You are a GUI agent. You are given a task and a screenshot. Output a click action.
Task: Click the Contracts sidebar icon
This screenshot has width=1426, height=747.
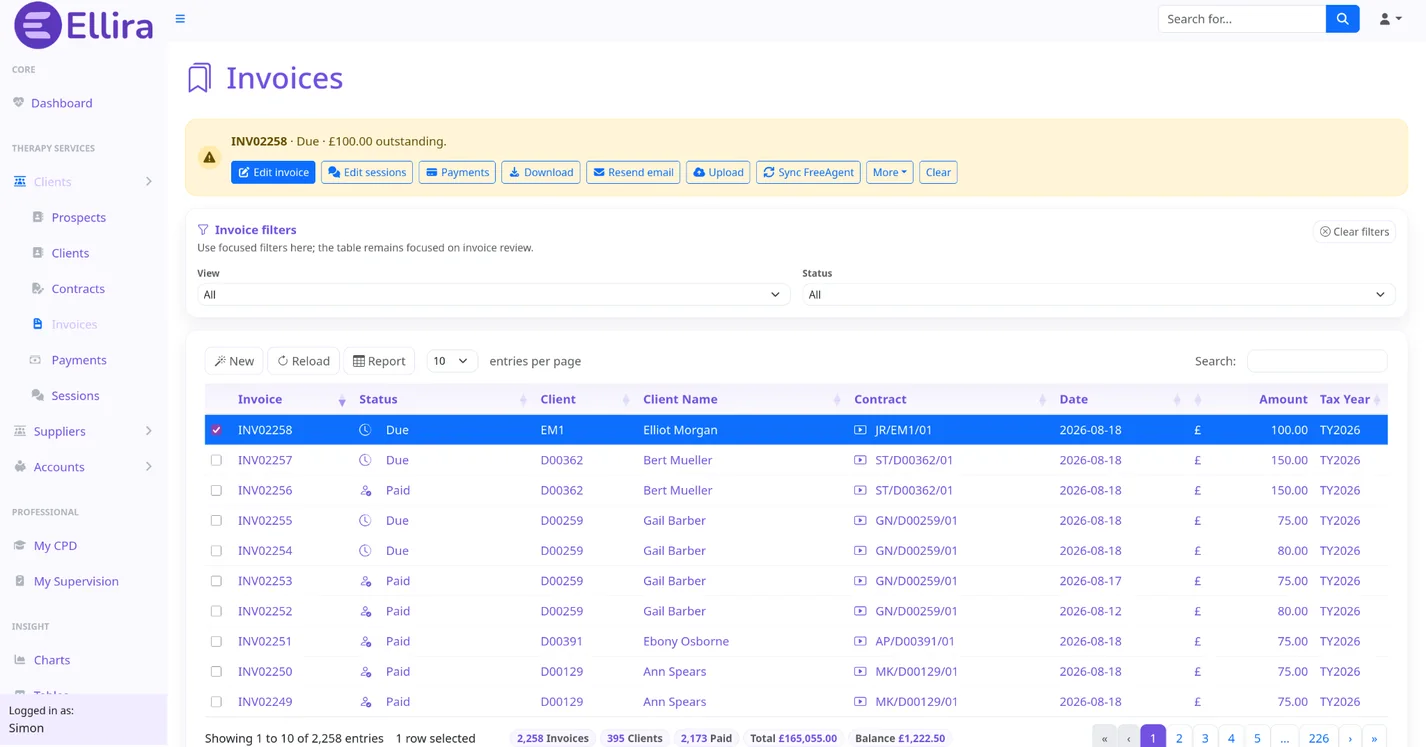[38, 288]
